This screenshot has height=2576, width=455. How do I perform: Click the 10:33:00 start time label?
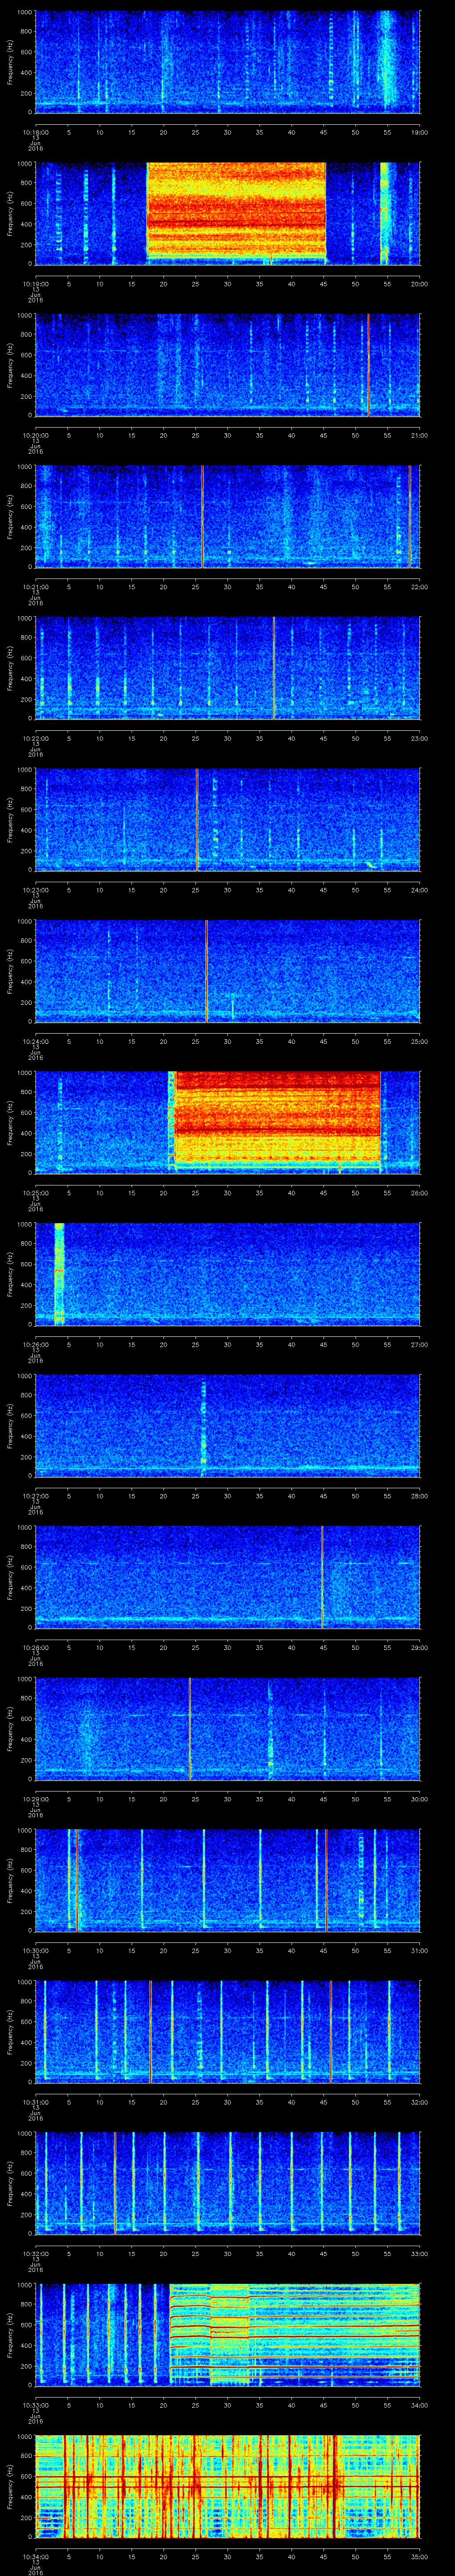35,2406
